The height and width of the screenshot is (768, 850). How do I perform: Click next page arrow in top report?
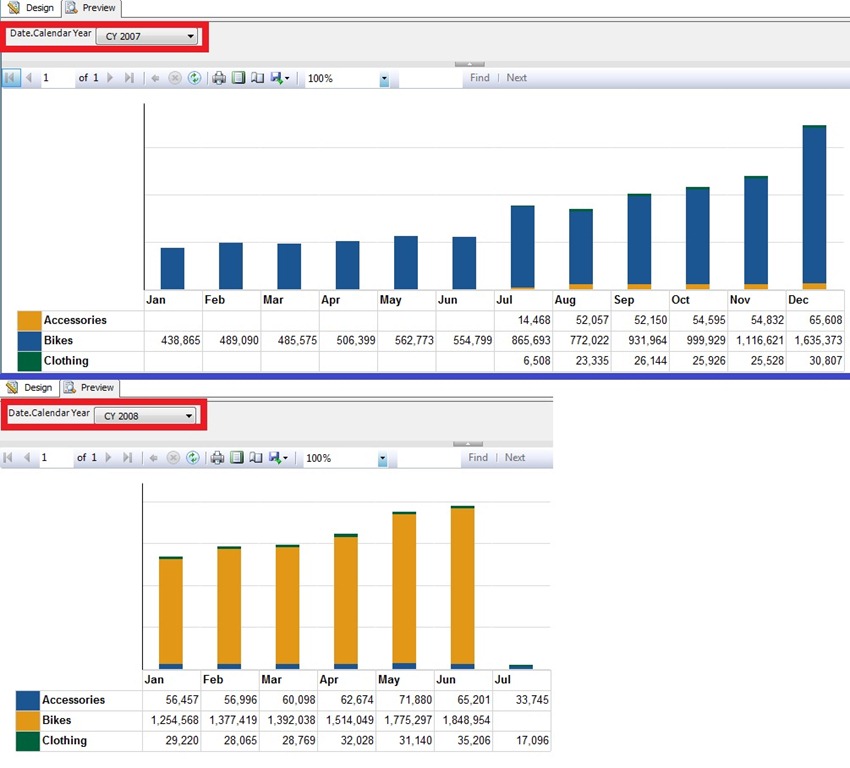tap(110, 78)
